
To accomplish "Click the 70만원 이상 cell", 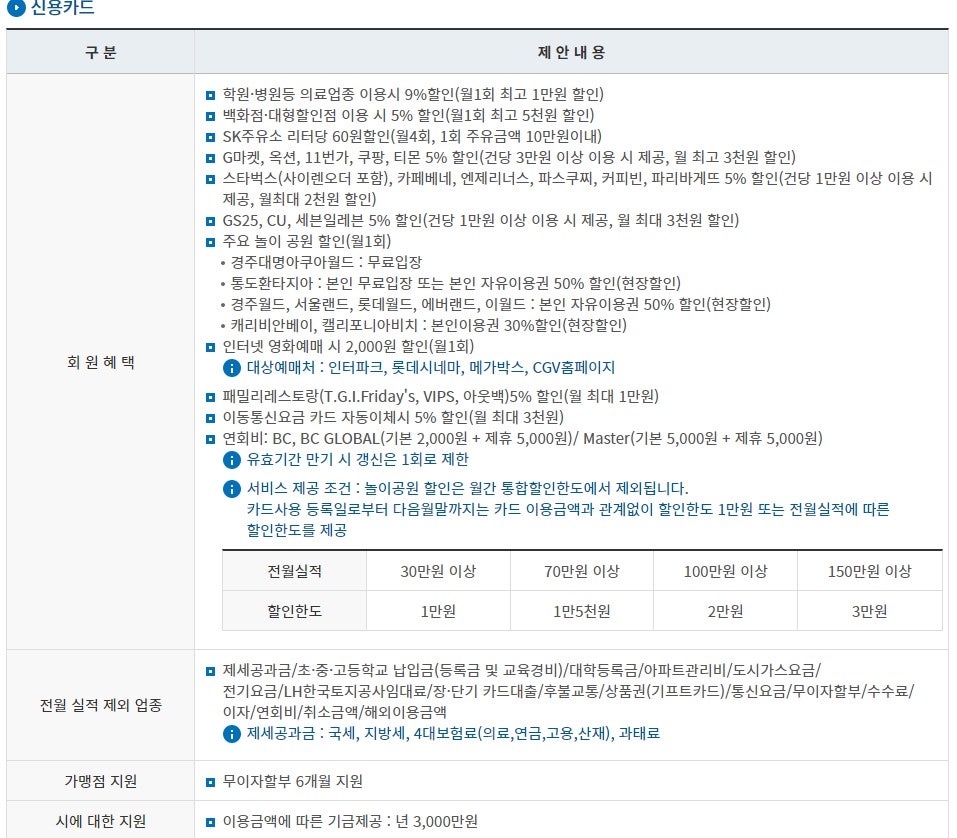I will coord(582,571).
